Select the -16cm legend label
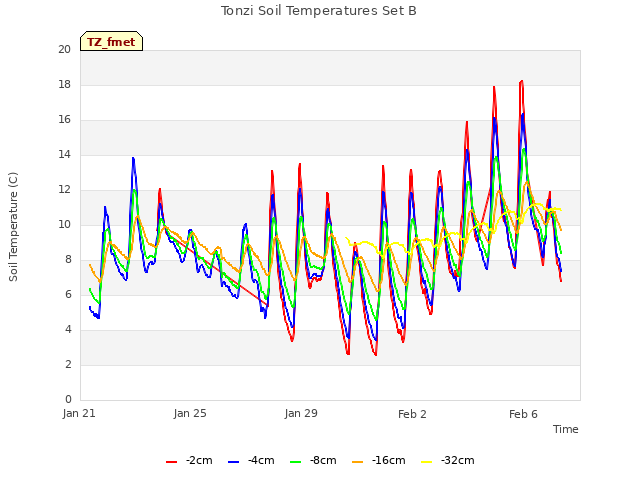The height and width of the screenshot is (480, 640). (389, 460)
